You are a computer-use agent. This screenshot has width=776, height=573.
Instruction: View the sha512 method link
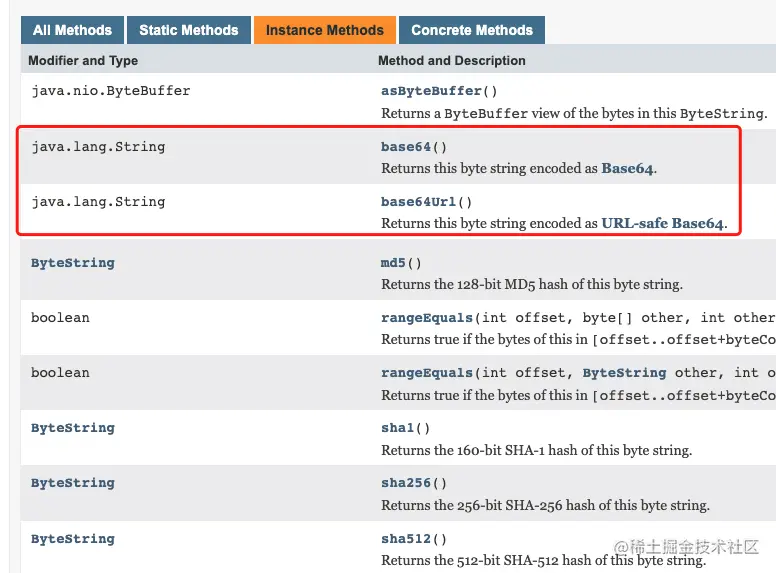[x=405, y=539]
